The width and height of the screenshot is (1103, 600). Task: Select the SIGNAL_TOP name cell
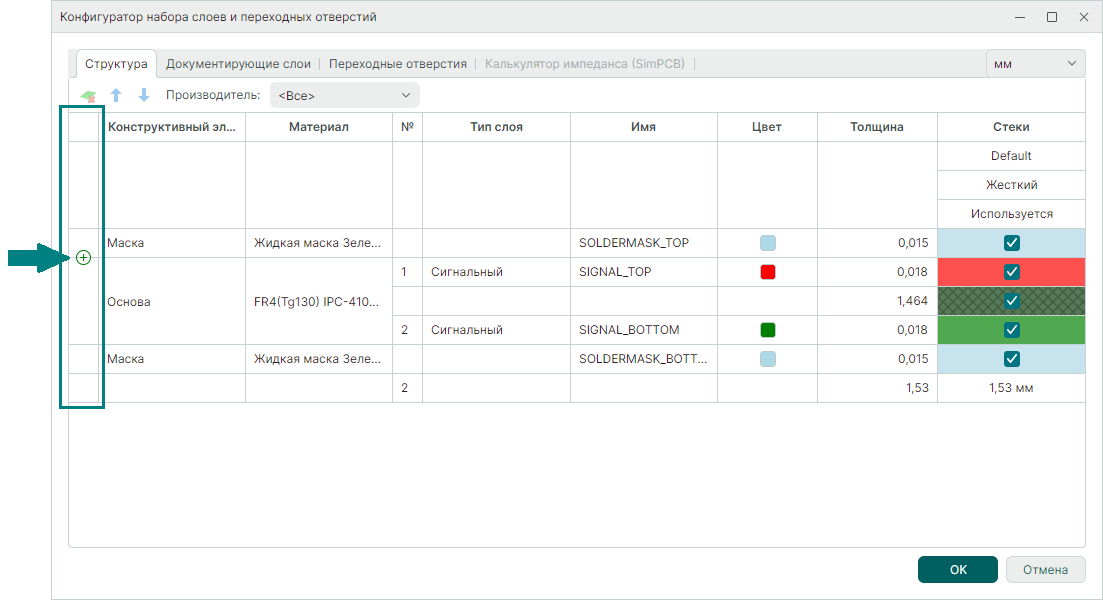click(643, 272)
